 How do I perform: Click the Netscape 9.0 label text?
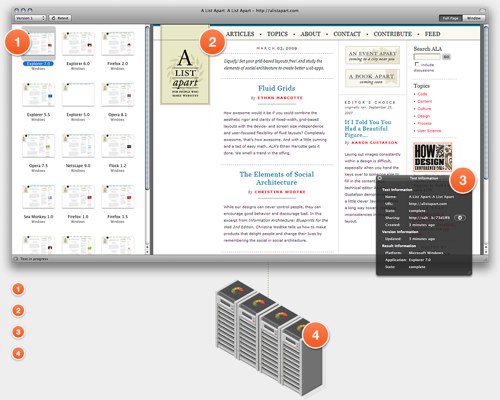(x=78, y=165)
